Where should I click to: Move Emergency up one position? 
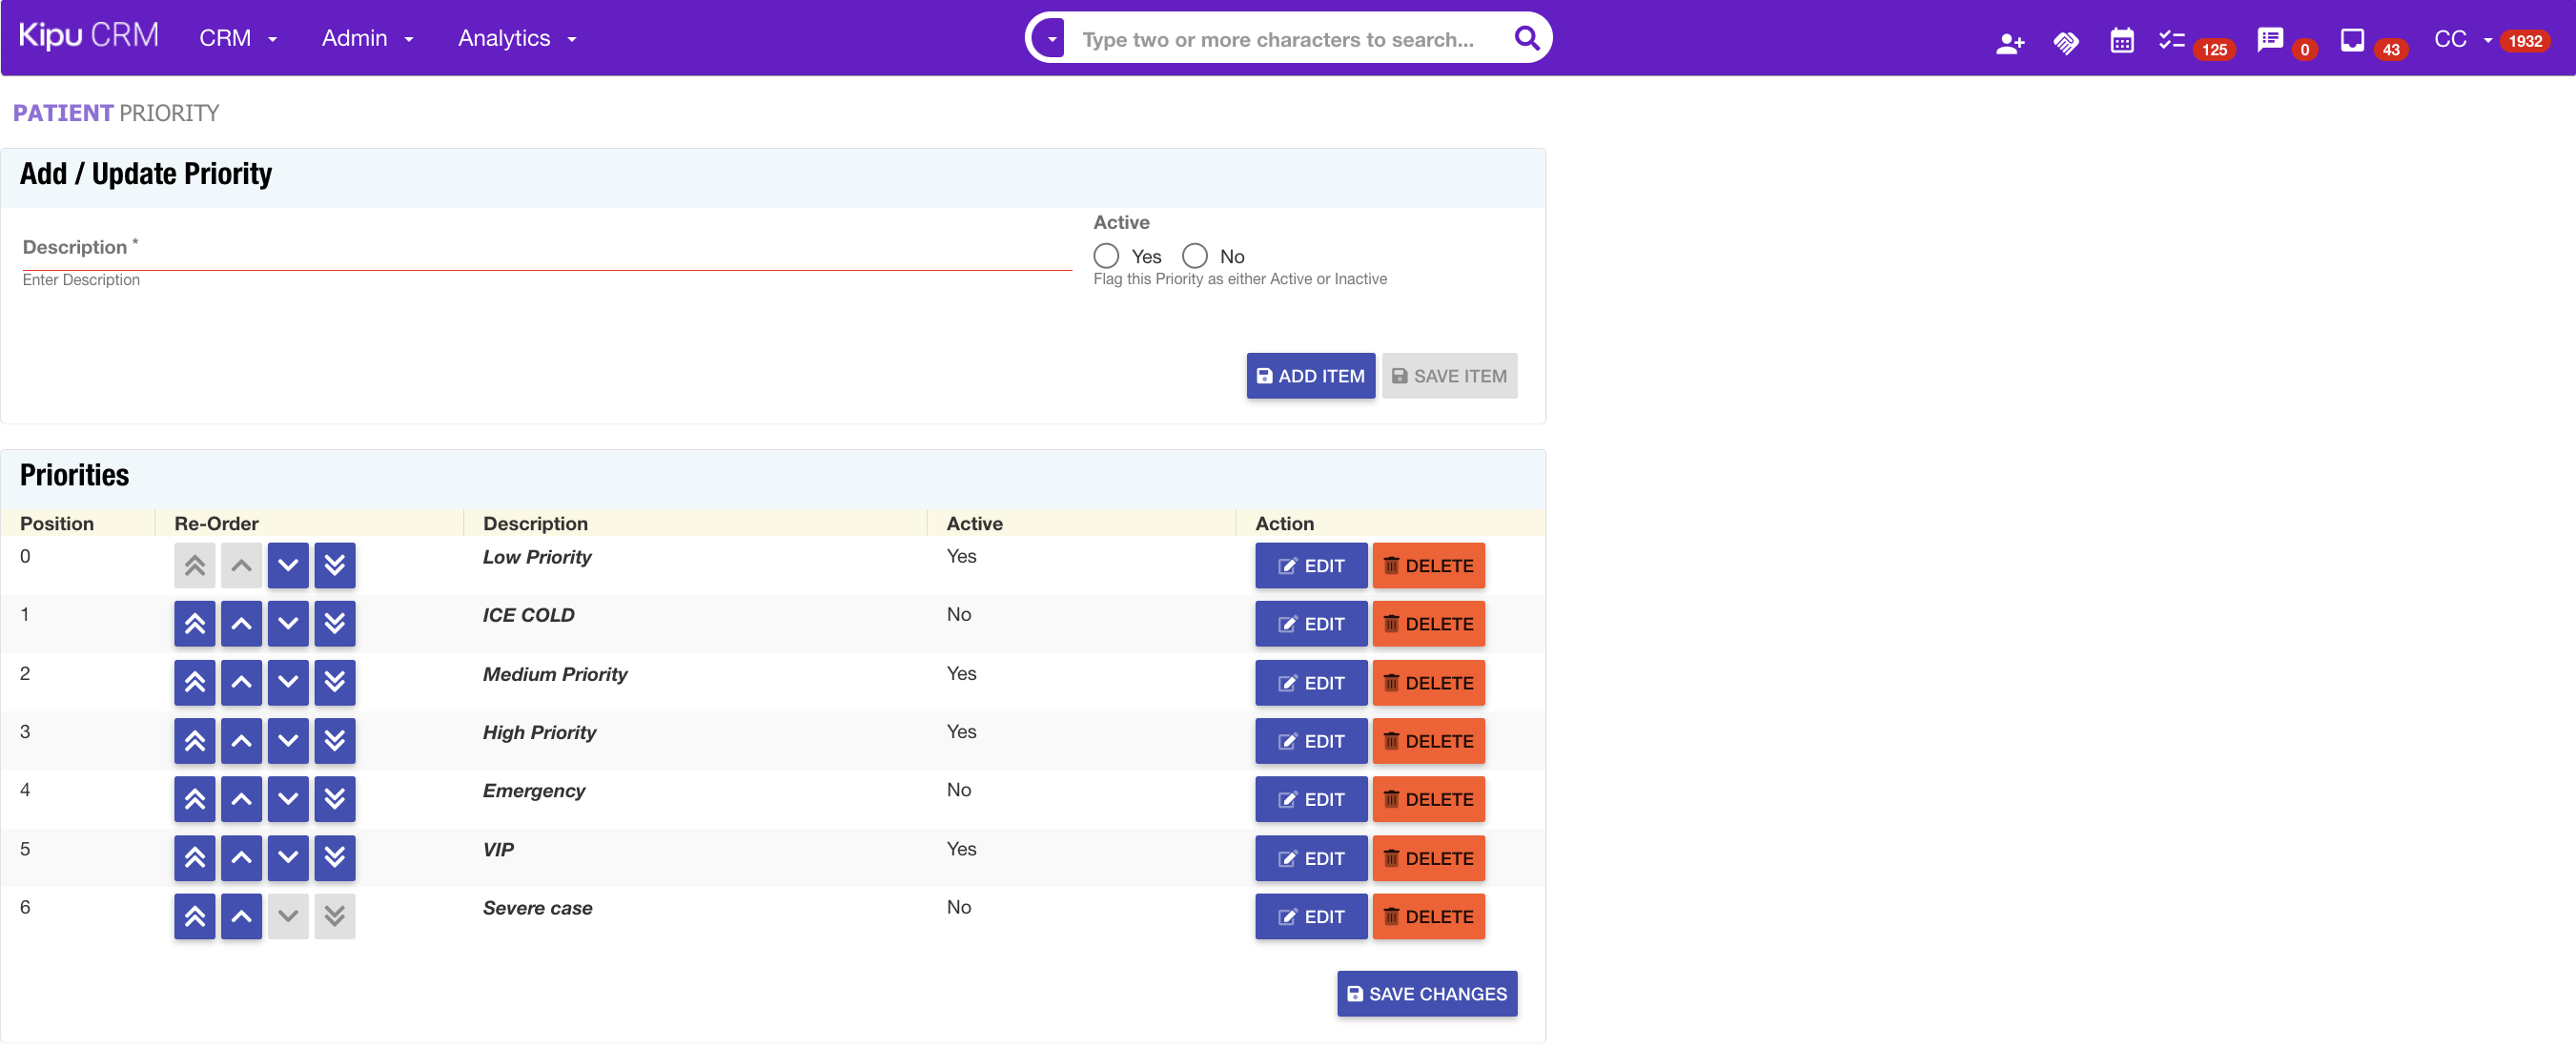point(241,799)
